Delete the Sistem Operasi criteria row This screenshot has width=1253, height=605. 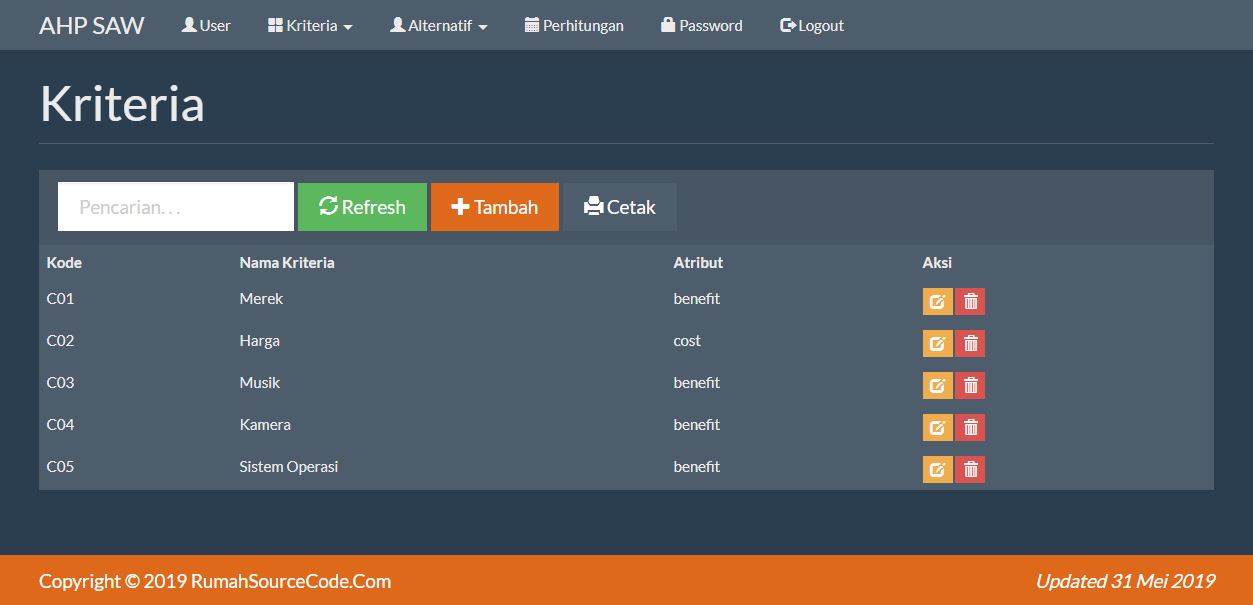pyautogui.click(x=970, y=469)
